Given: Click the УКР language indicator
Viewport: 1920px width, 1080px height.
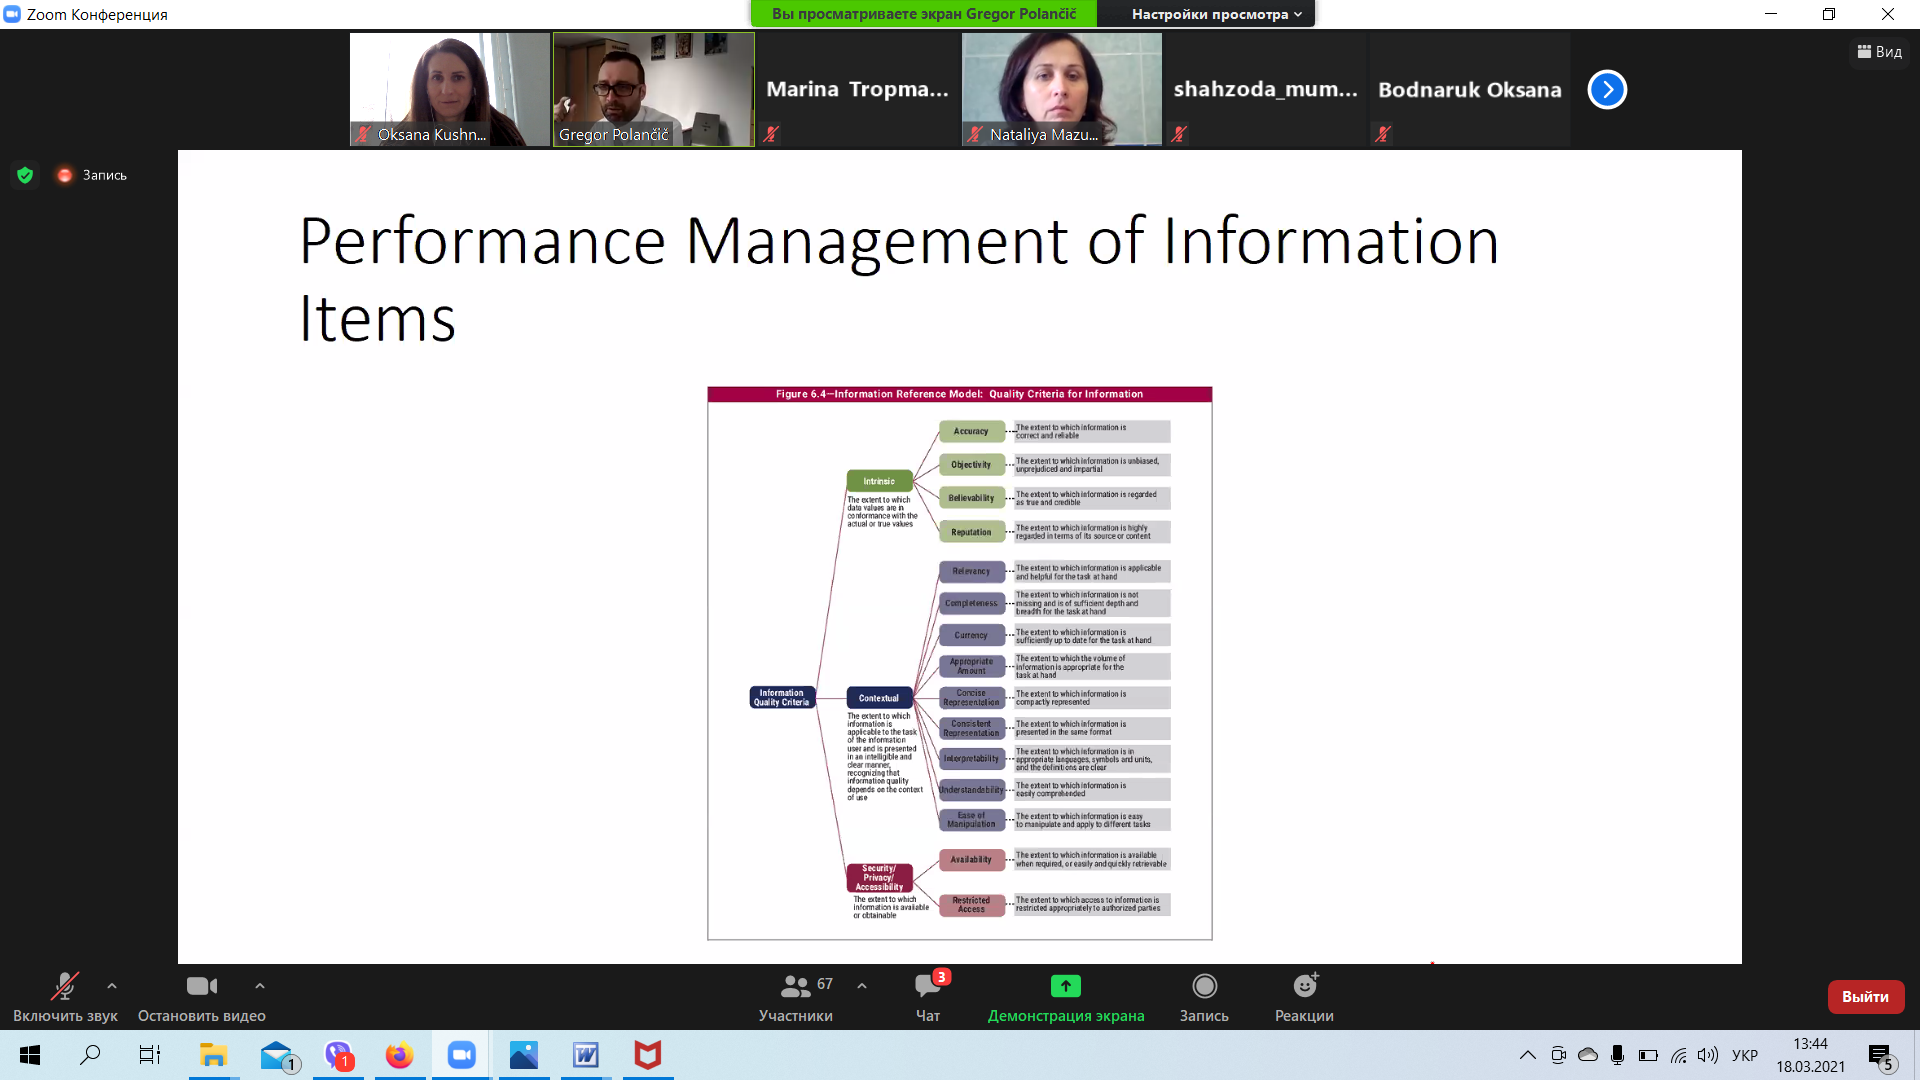Looking at the screenshot, I should [1745, 1055].
